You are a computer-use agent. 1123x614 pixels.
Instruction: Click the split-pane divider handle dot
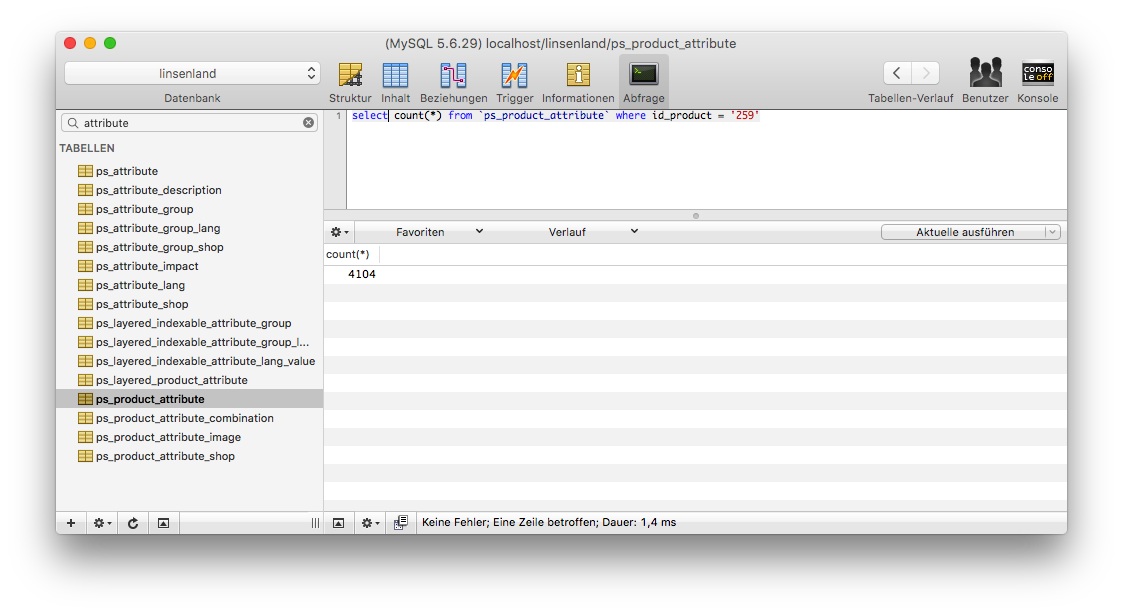click(x=695, y=216)
